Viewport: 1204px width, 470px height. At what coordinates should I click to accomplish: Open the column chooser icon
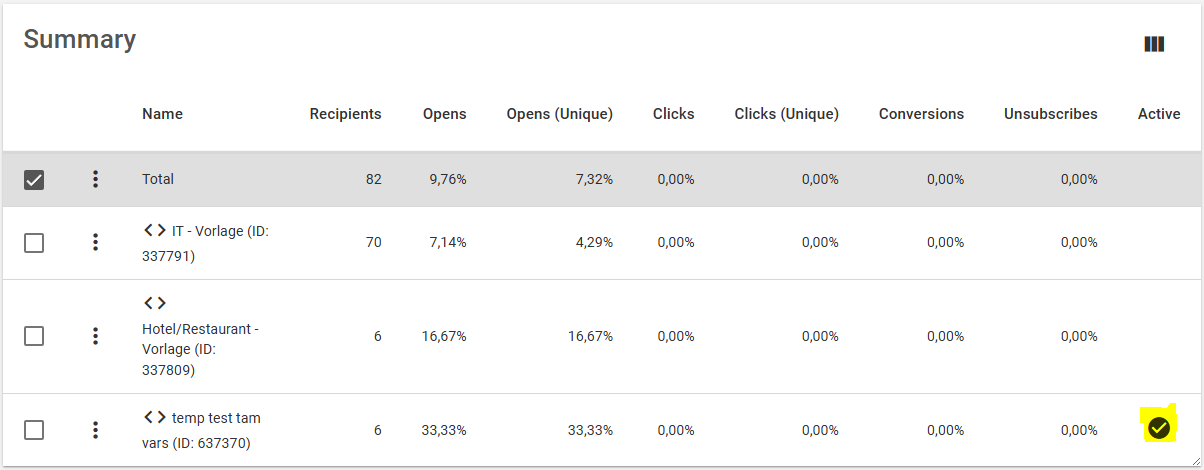click(x=1154, y=44)
